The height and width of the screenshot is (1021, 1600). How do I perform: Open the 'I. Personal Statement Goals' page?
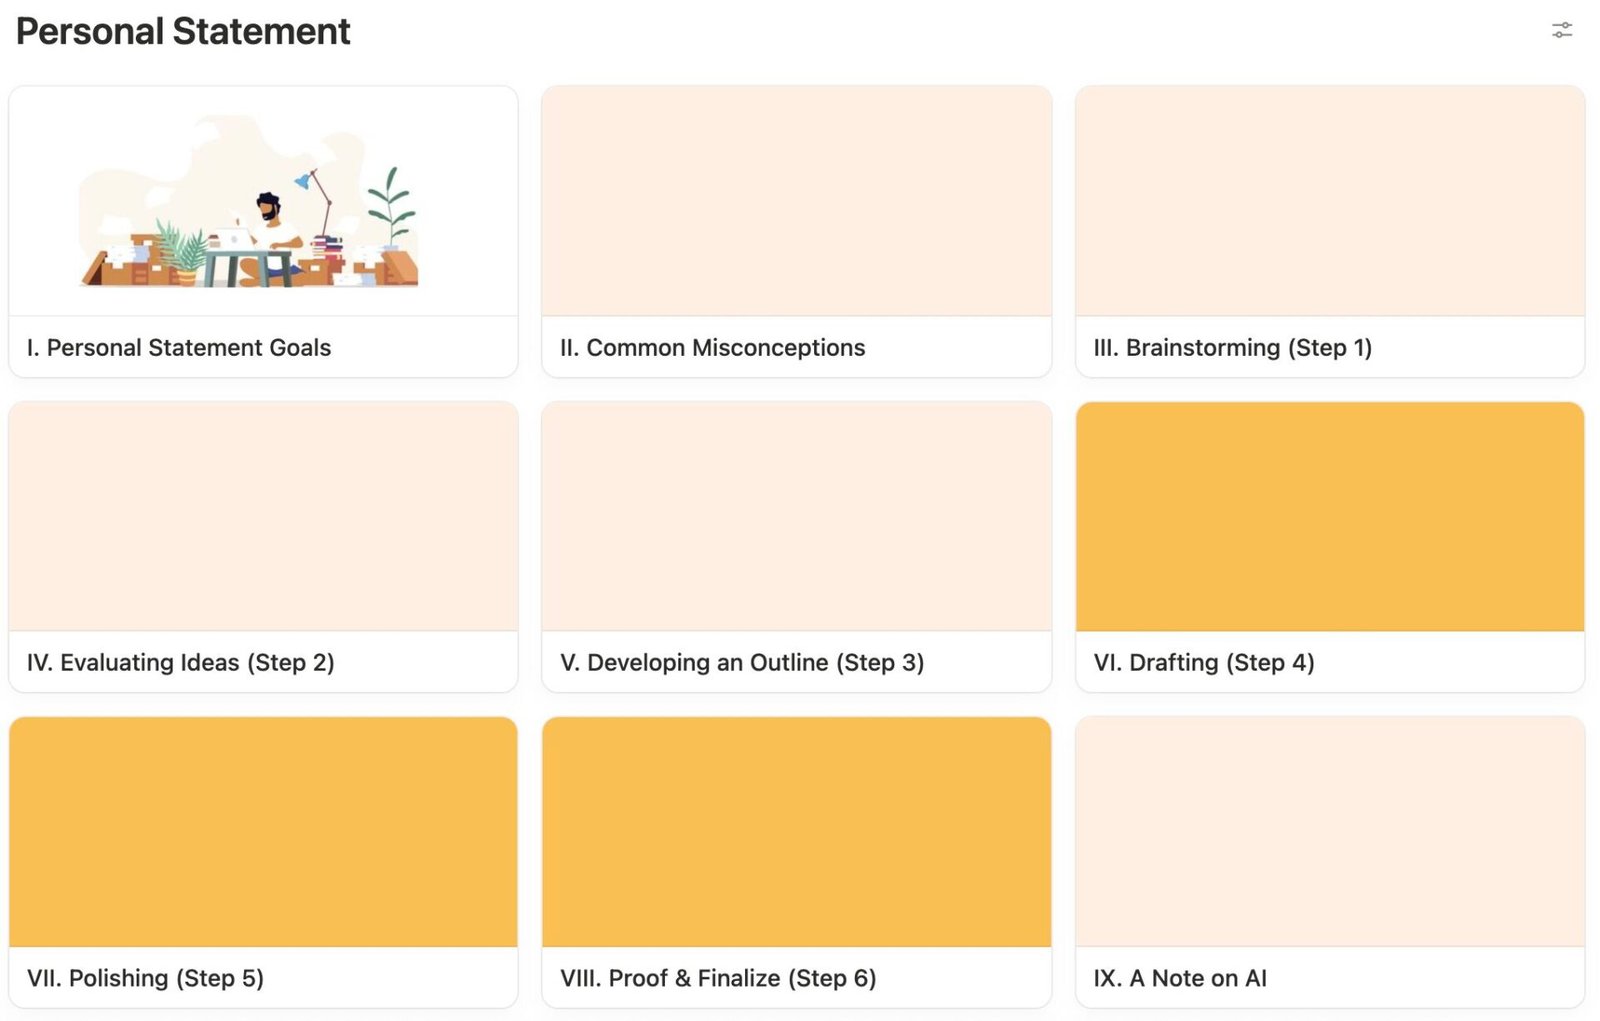point(179,347)
